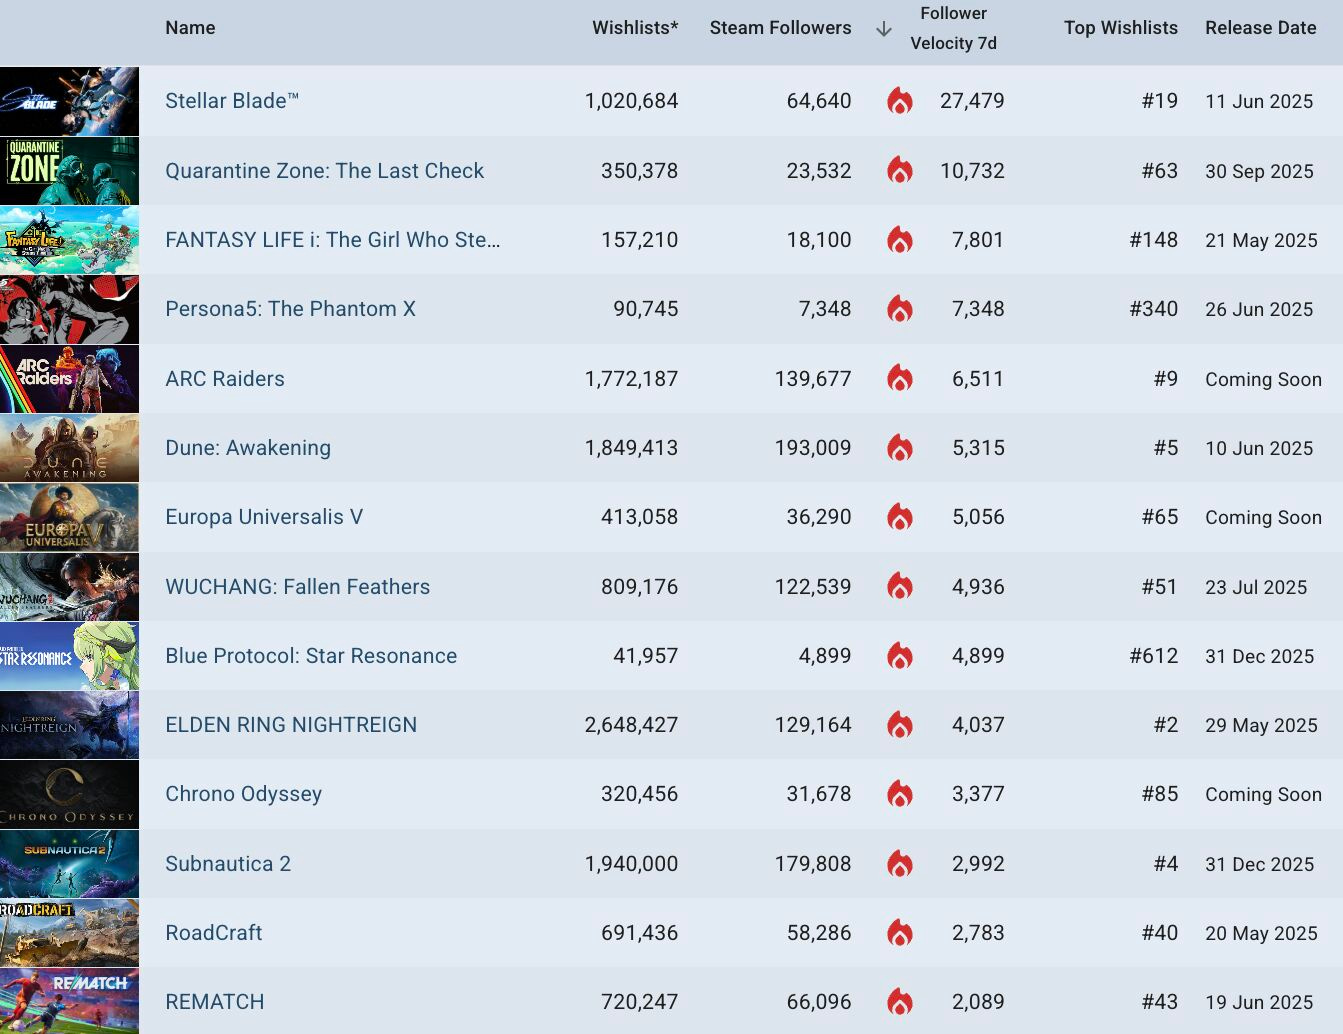1343x1034 pixels.
Task: Open the RoadCraft link
Action: tap(214, 933)
